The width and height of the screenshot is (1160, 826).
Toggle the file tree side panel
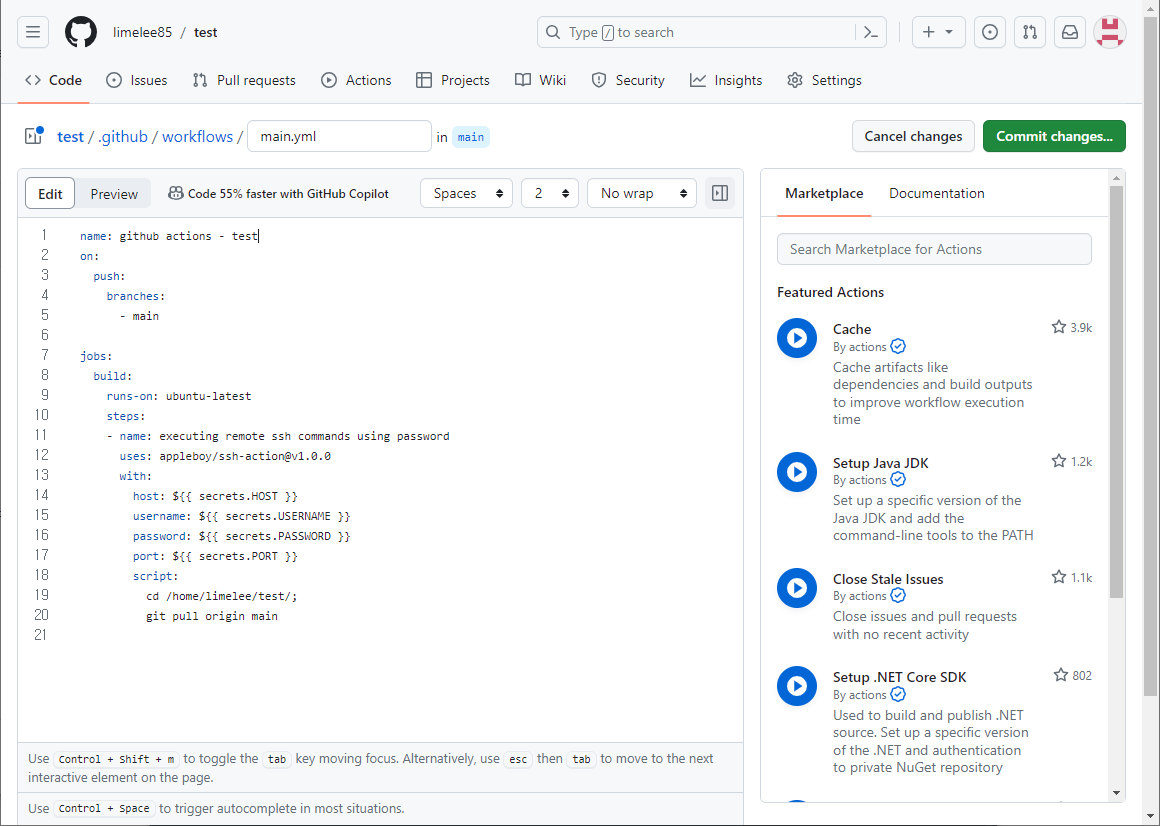[x=34, y=135]
